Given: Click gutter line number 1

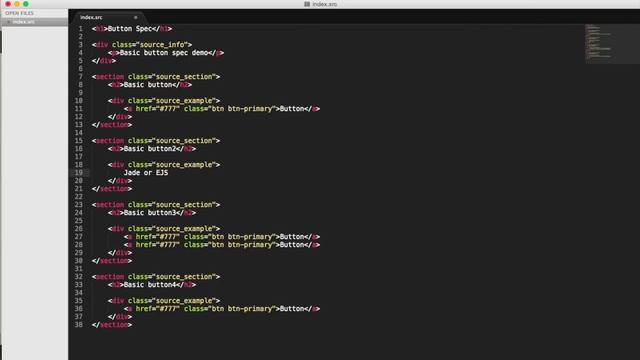Looking at the screenshot, I should [80, 29].
